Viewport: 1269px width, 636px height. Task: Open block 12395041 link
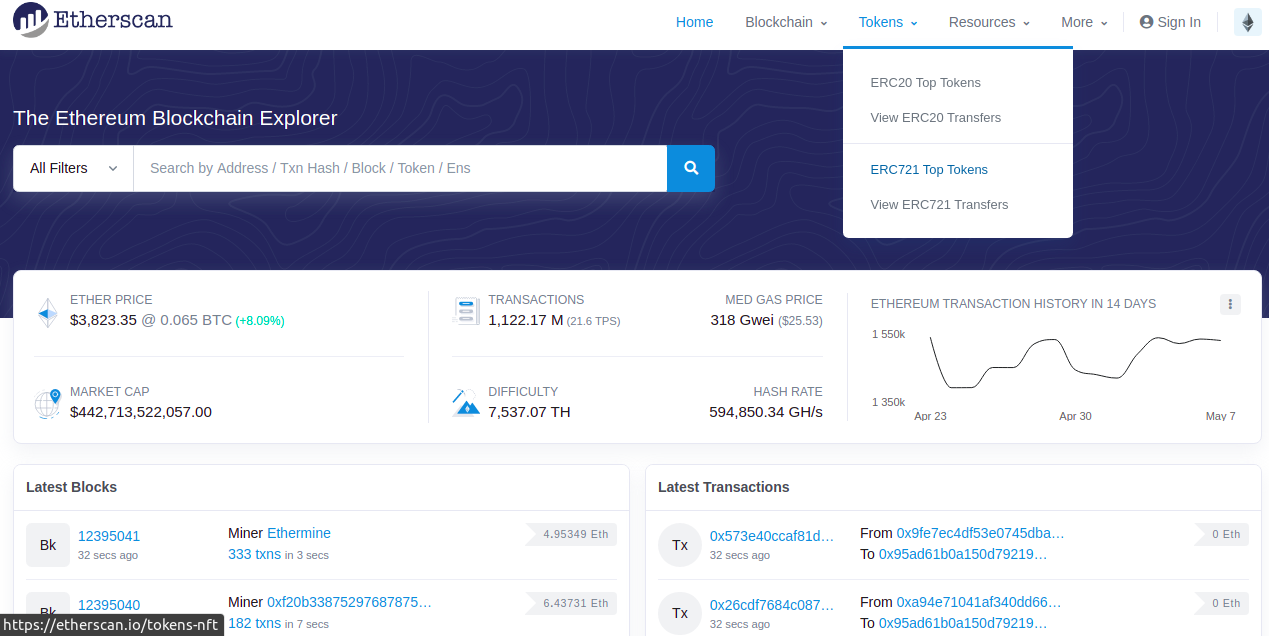[x=109, y=536]
